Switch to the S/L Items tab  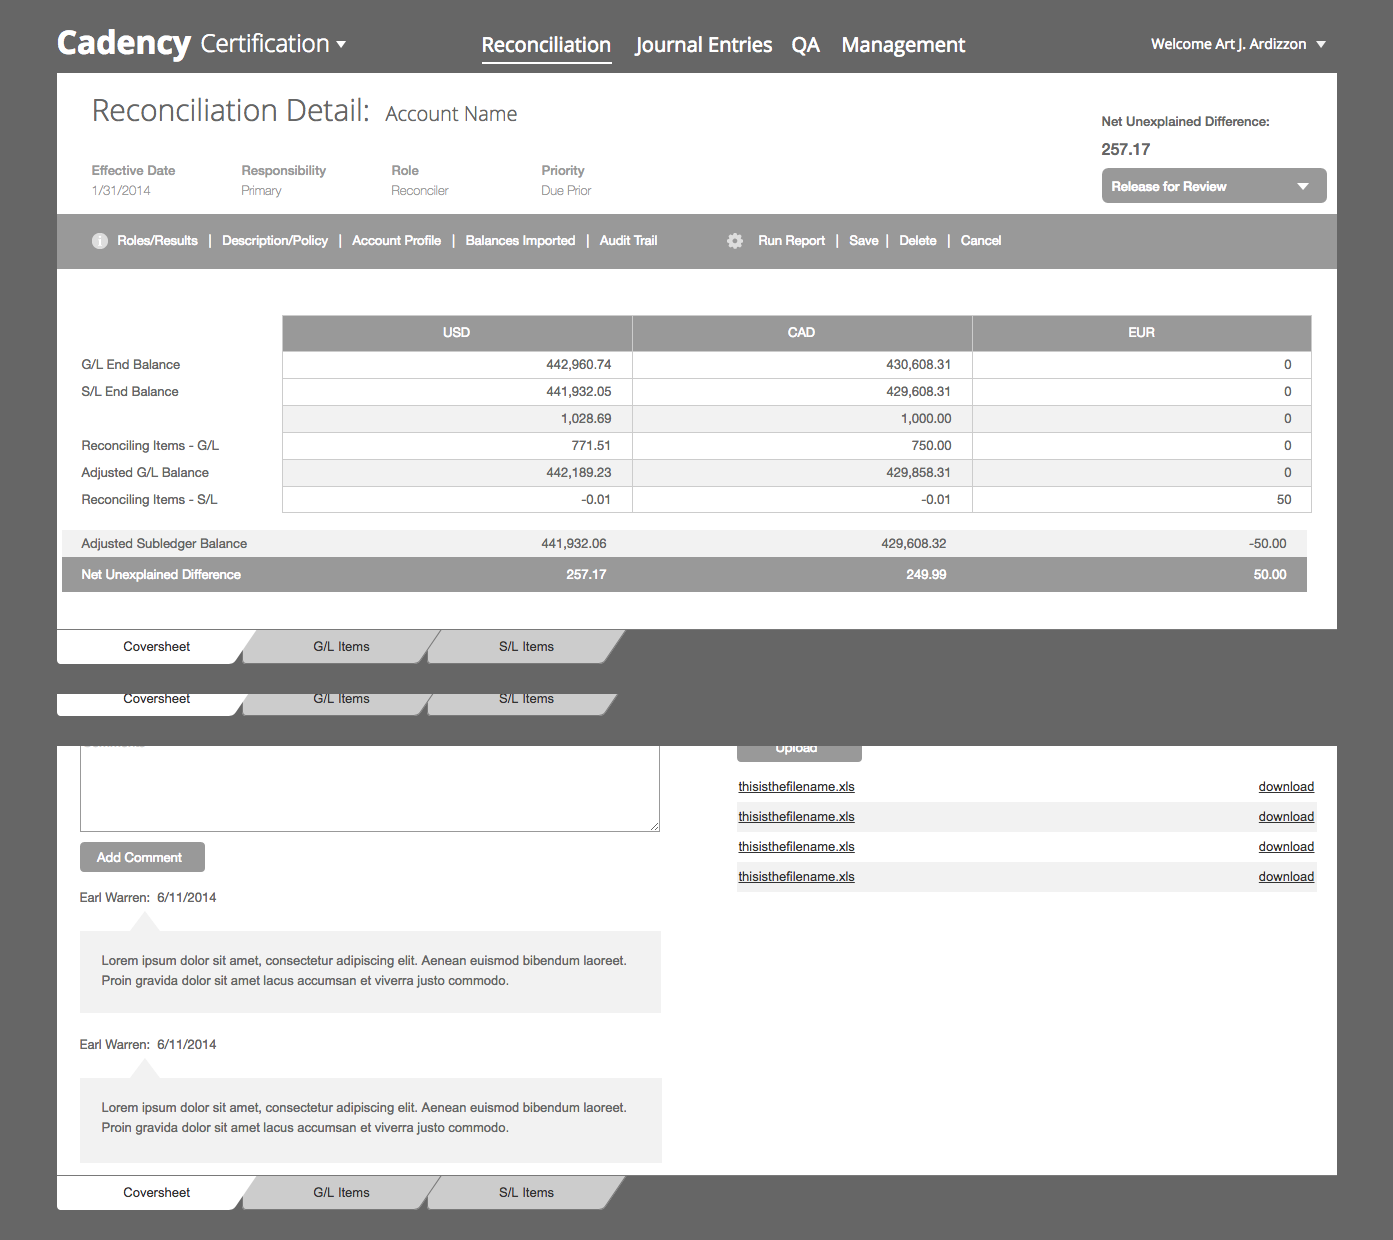[x=525, y=646]
